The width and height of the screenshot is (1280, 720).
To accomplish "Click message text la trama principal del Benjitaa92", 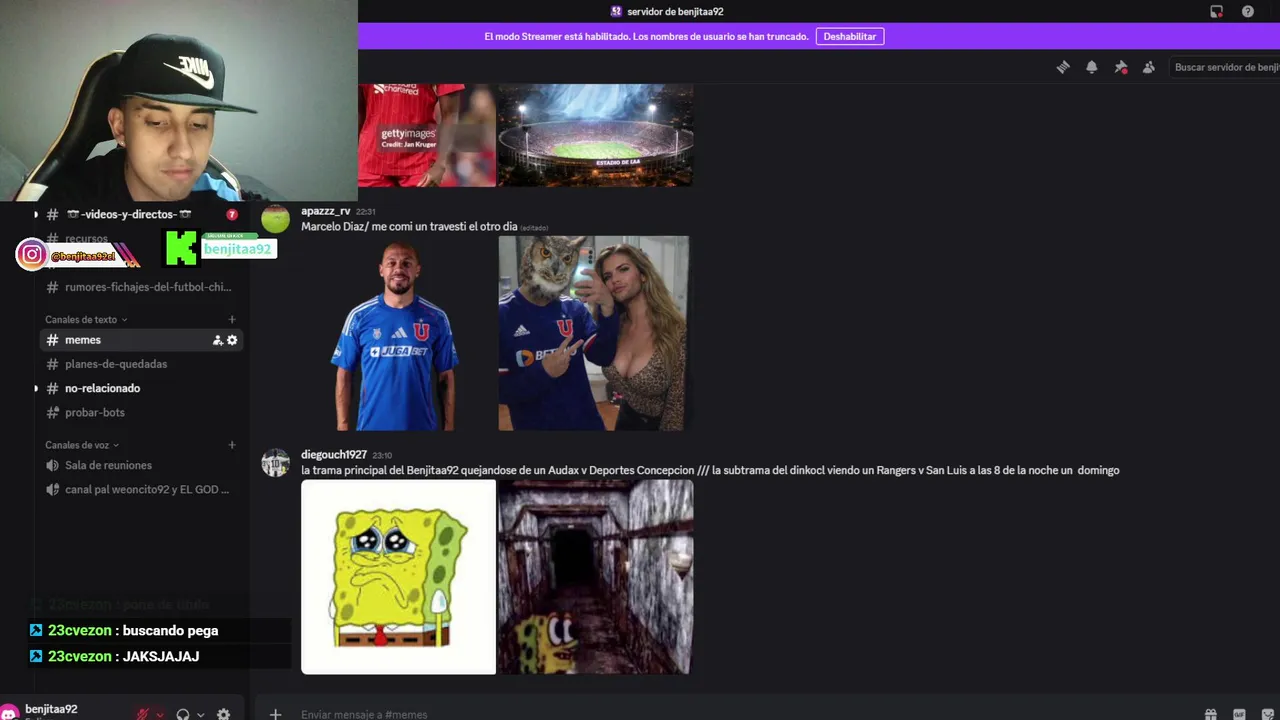I will (x=710, y=470).
